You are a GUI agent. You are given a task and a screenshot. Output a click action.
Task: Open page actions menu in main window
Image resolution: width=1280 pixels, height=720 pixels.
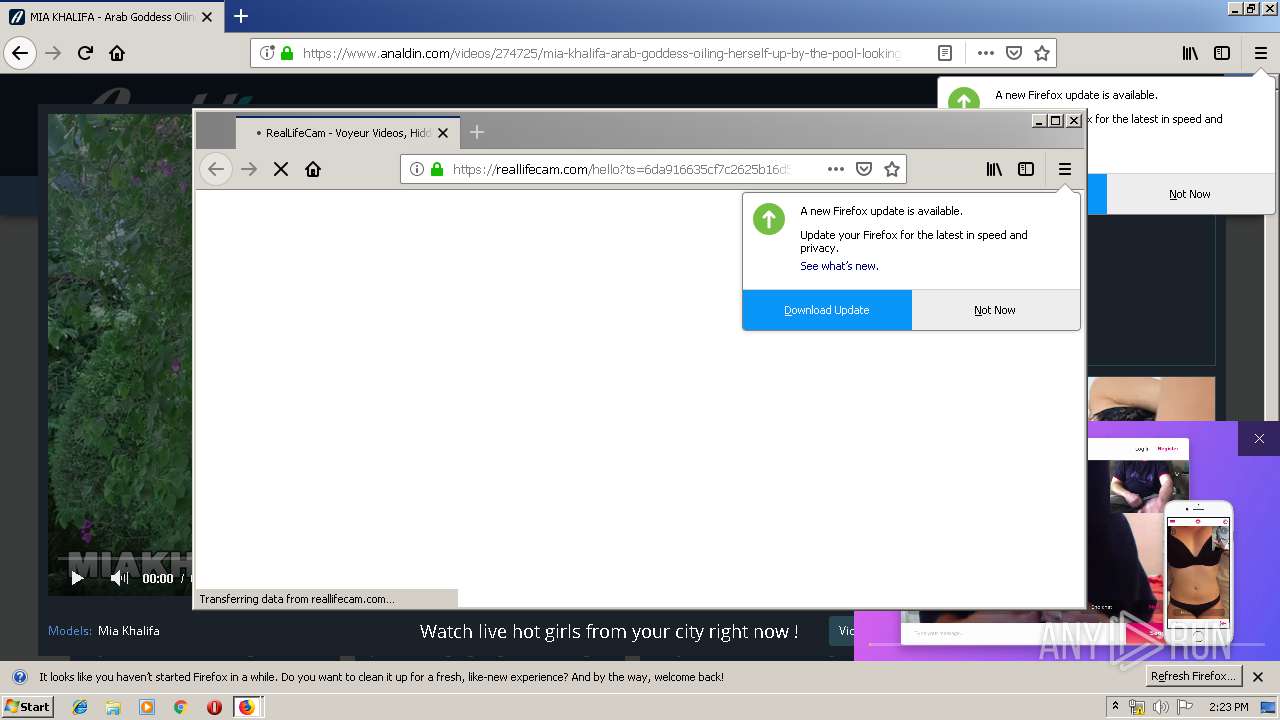pos(986,53)
